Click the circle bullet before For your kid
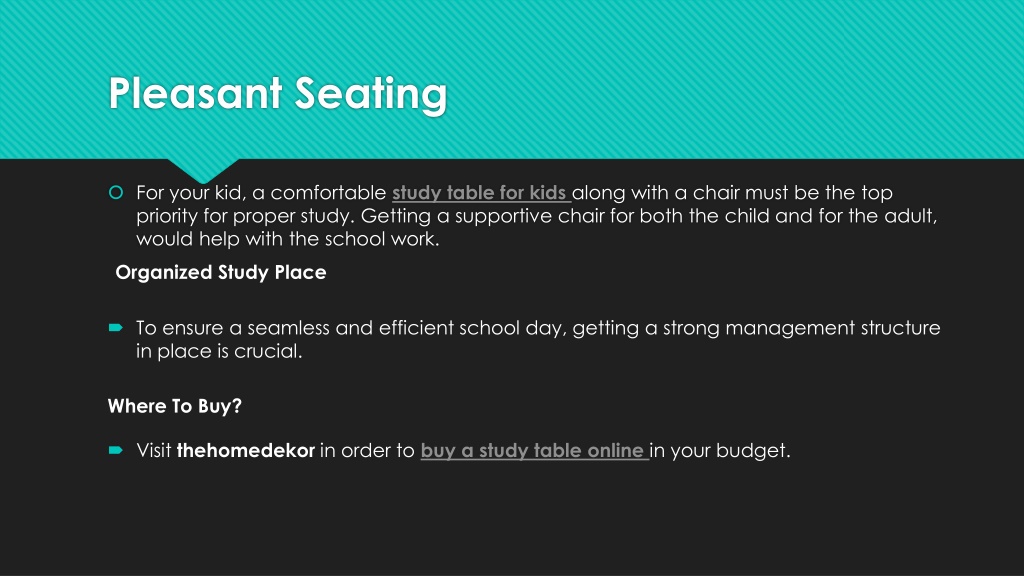Screen dimensions: 1024x576 point(116,193)
